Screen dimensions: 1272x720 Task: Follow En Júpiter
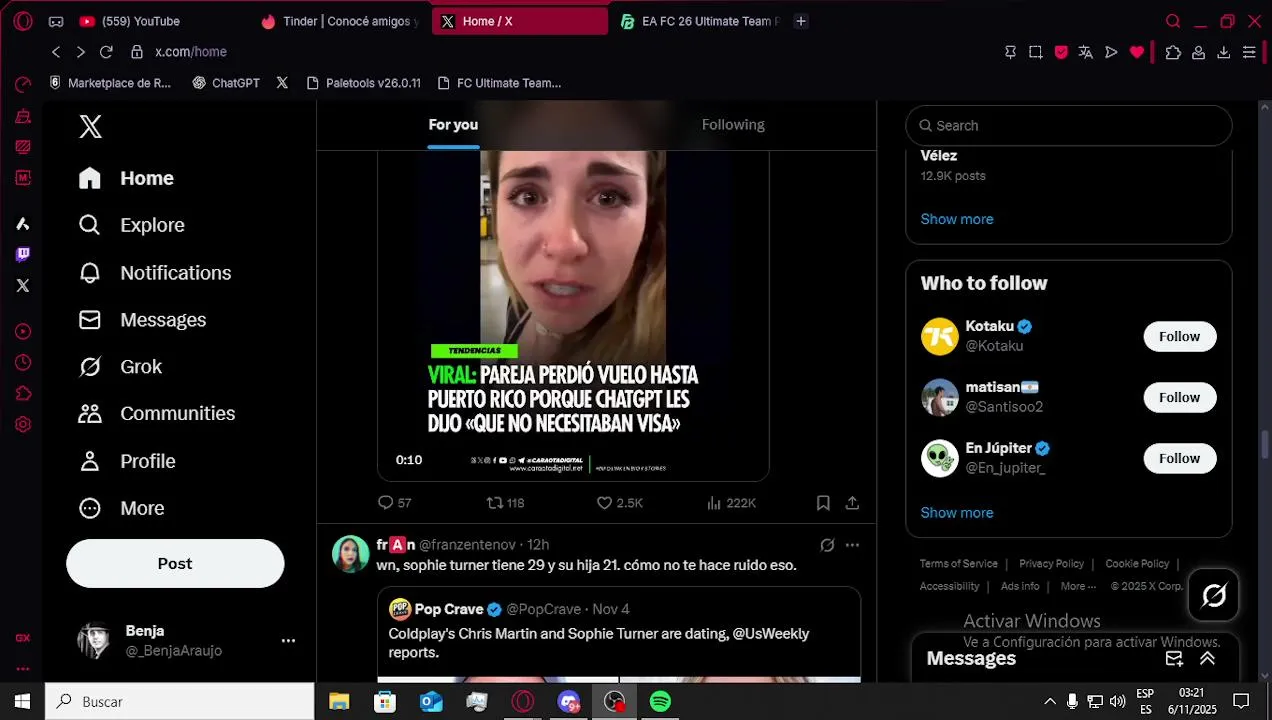(1180, 458)
